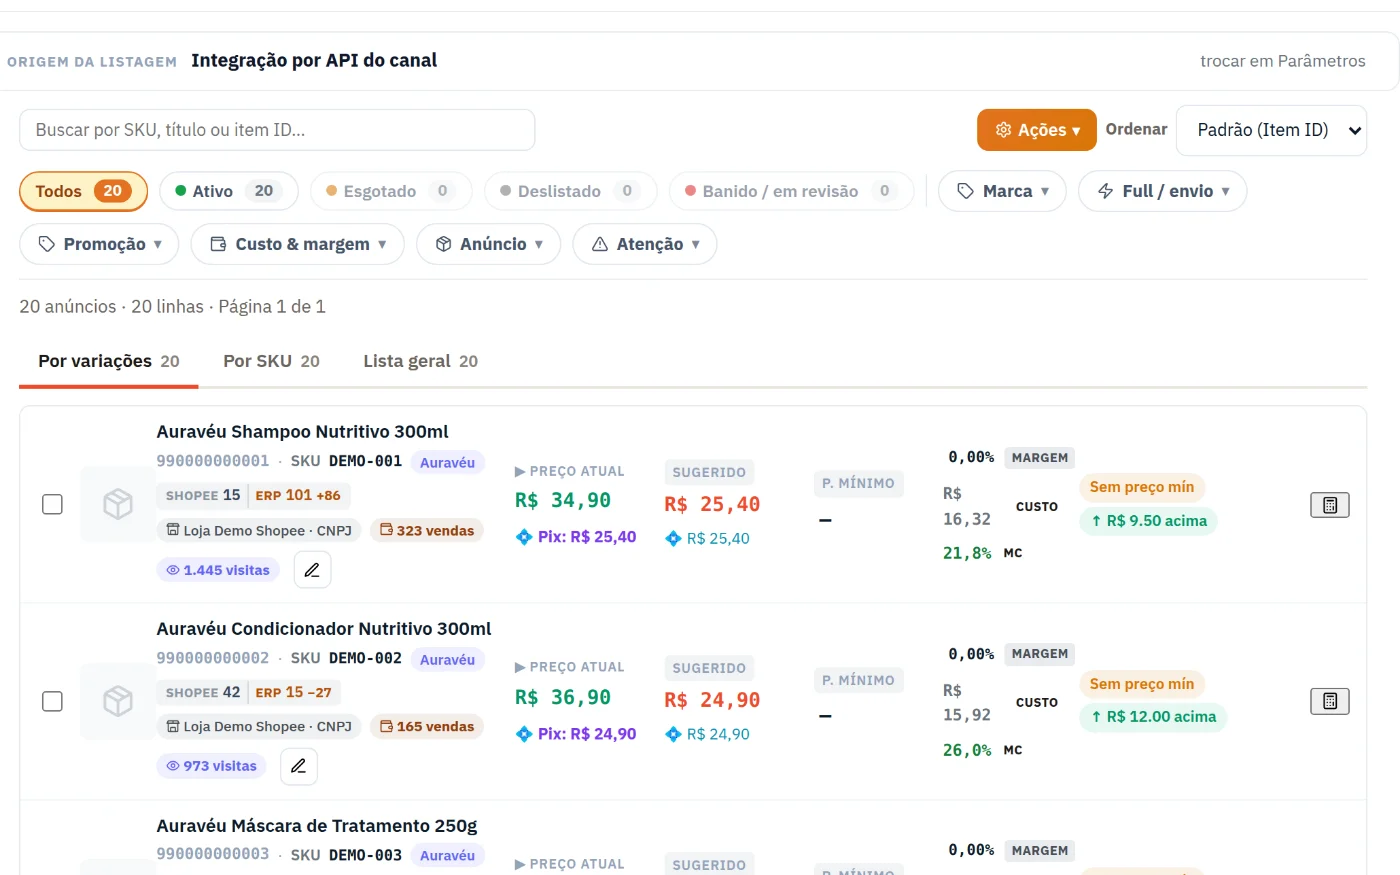This screenshot has height=875, width=1400.
Task: Click the lightning icon in Full / envio filter
Action: click(1105, 191)
